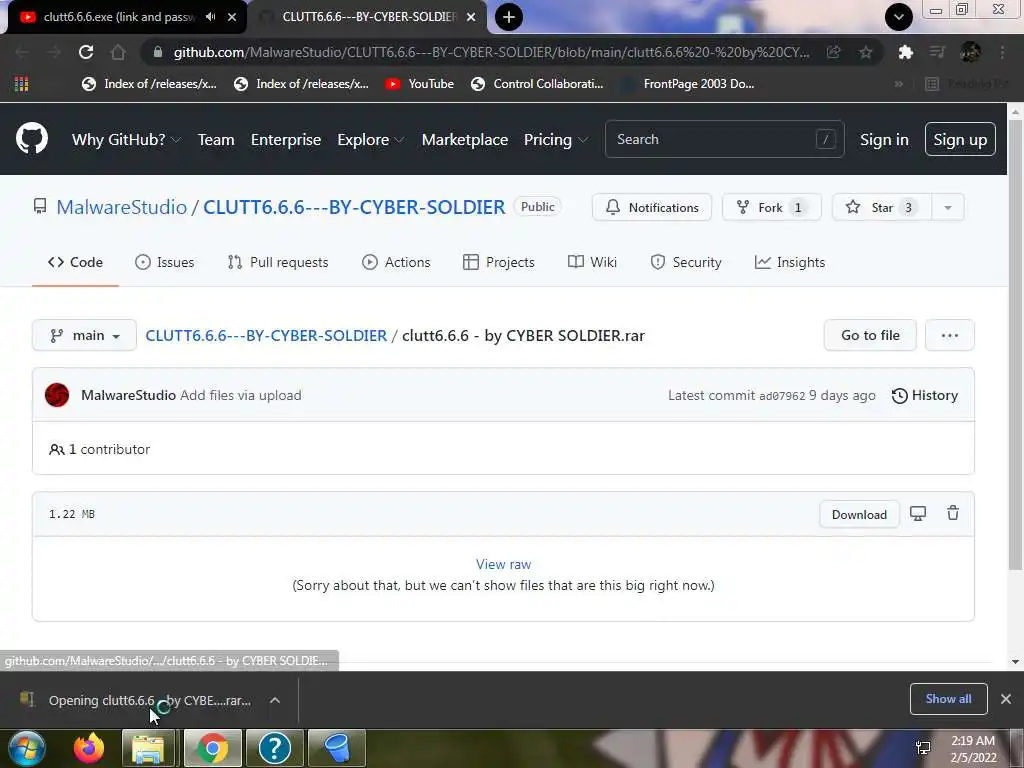Open the Actions tab

pos(396,263)
